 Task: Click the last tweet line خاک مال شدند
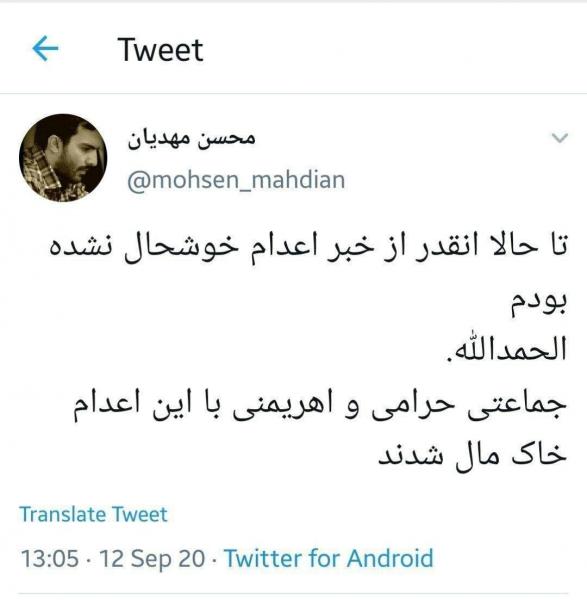(473, 455)
